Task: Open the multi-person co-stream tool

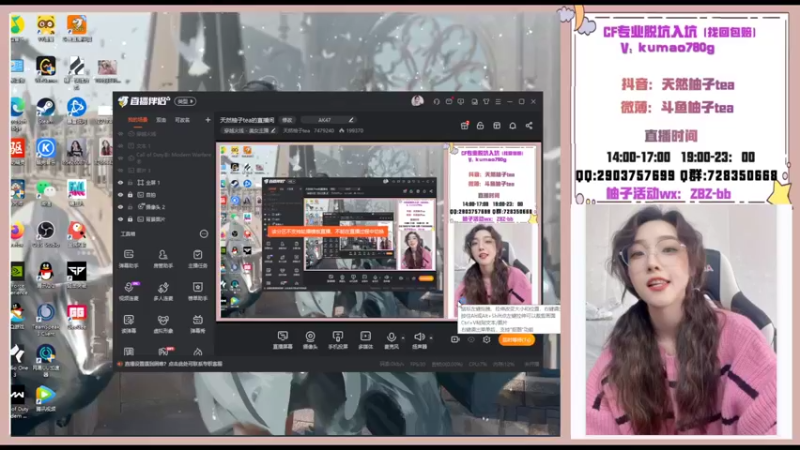Action: [x=163, y=291]
